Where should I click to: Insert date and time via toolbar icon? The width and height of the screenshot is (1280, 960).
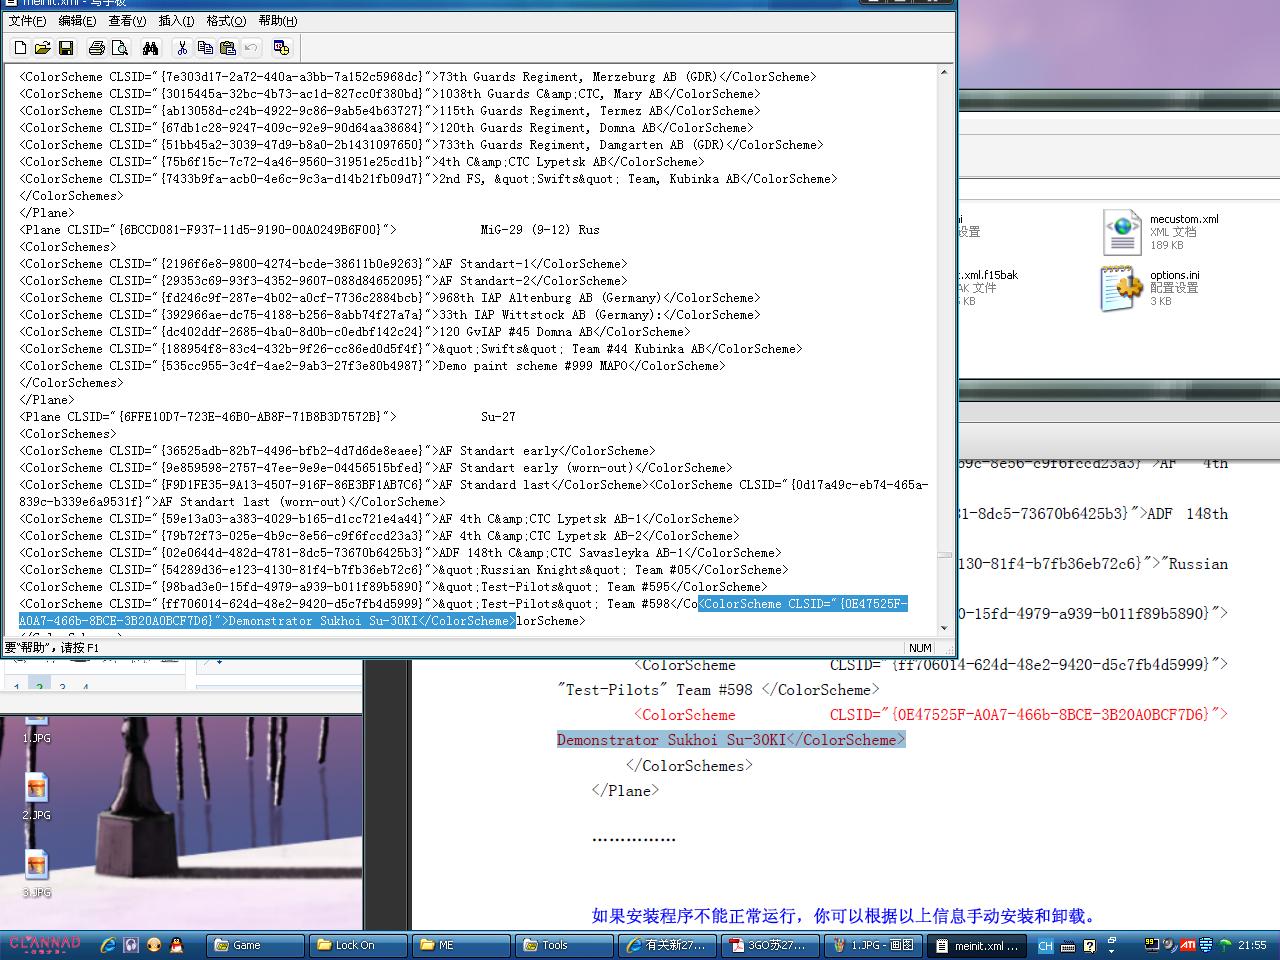[281, 48]
